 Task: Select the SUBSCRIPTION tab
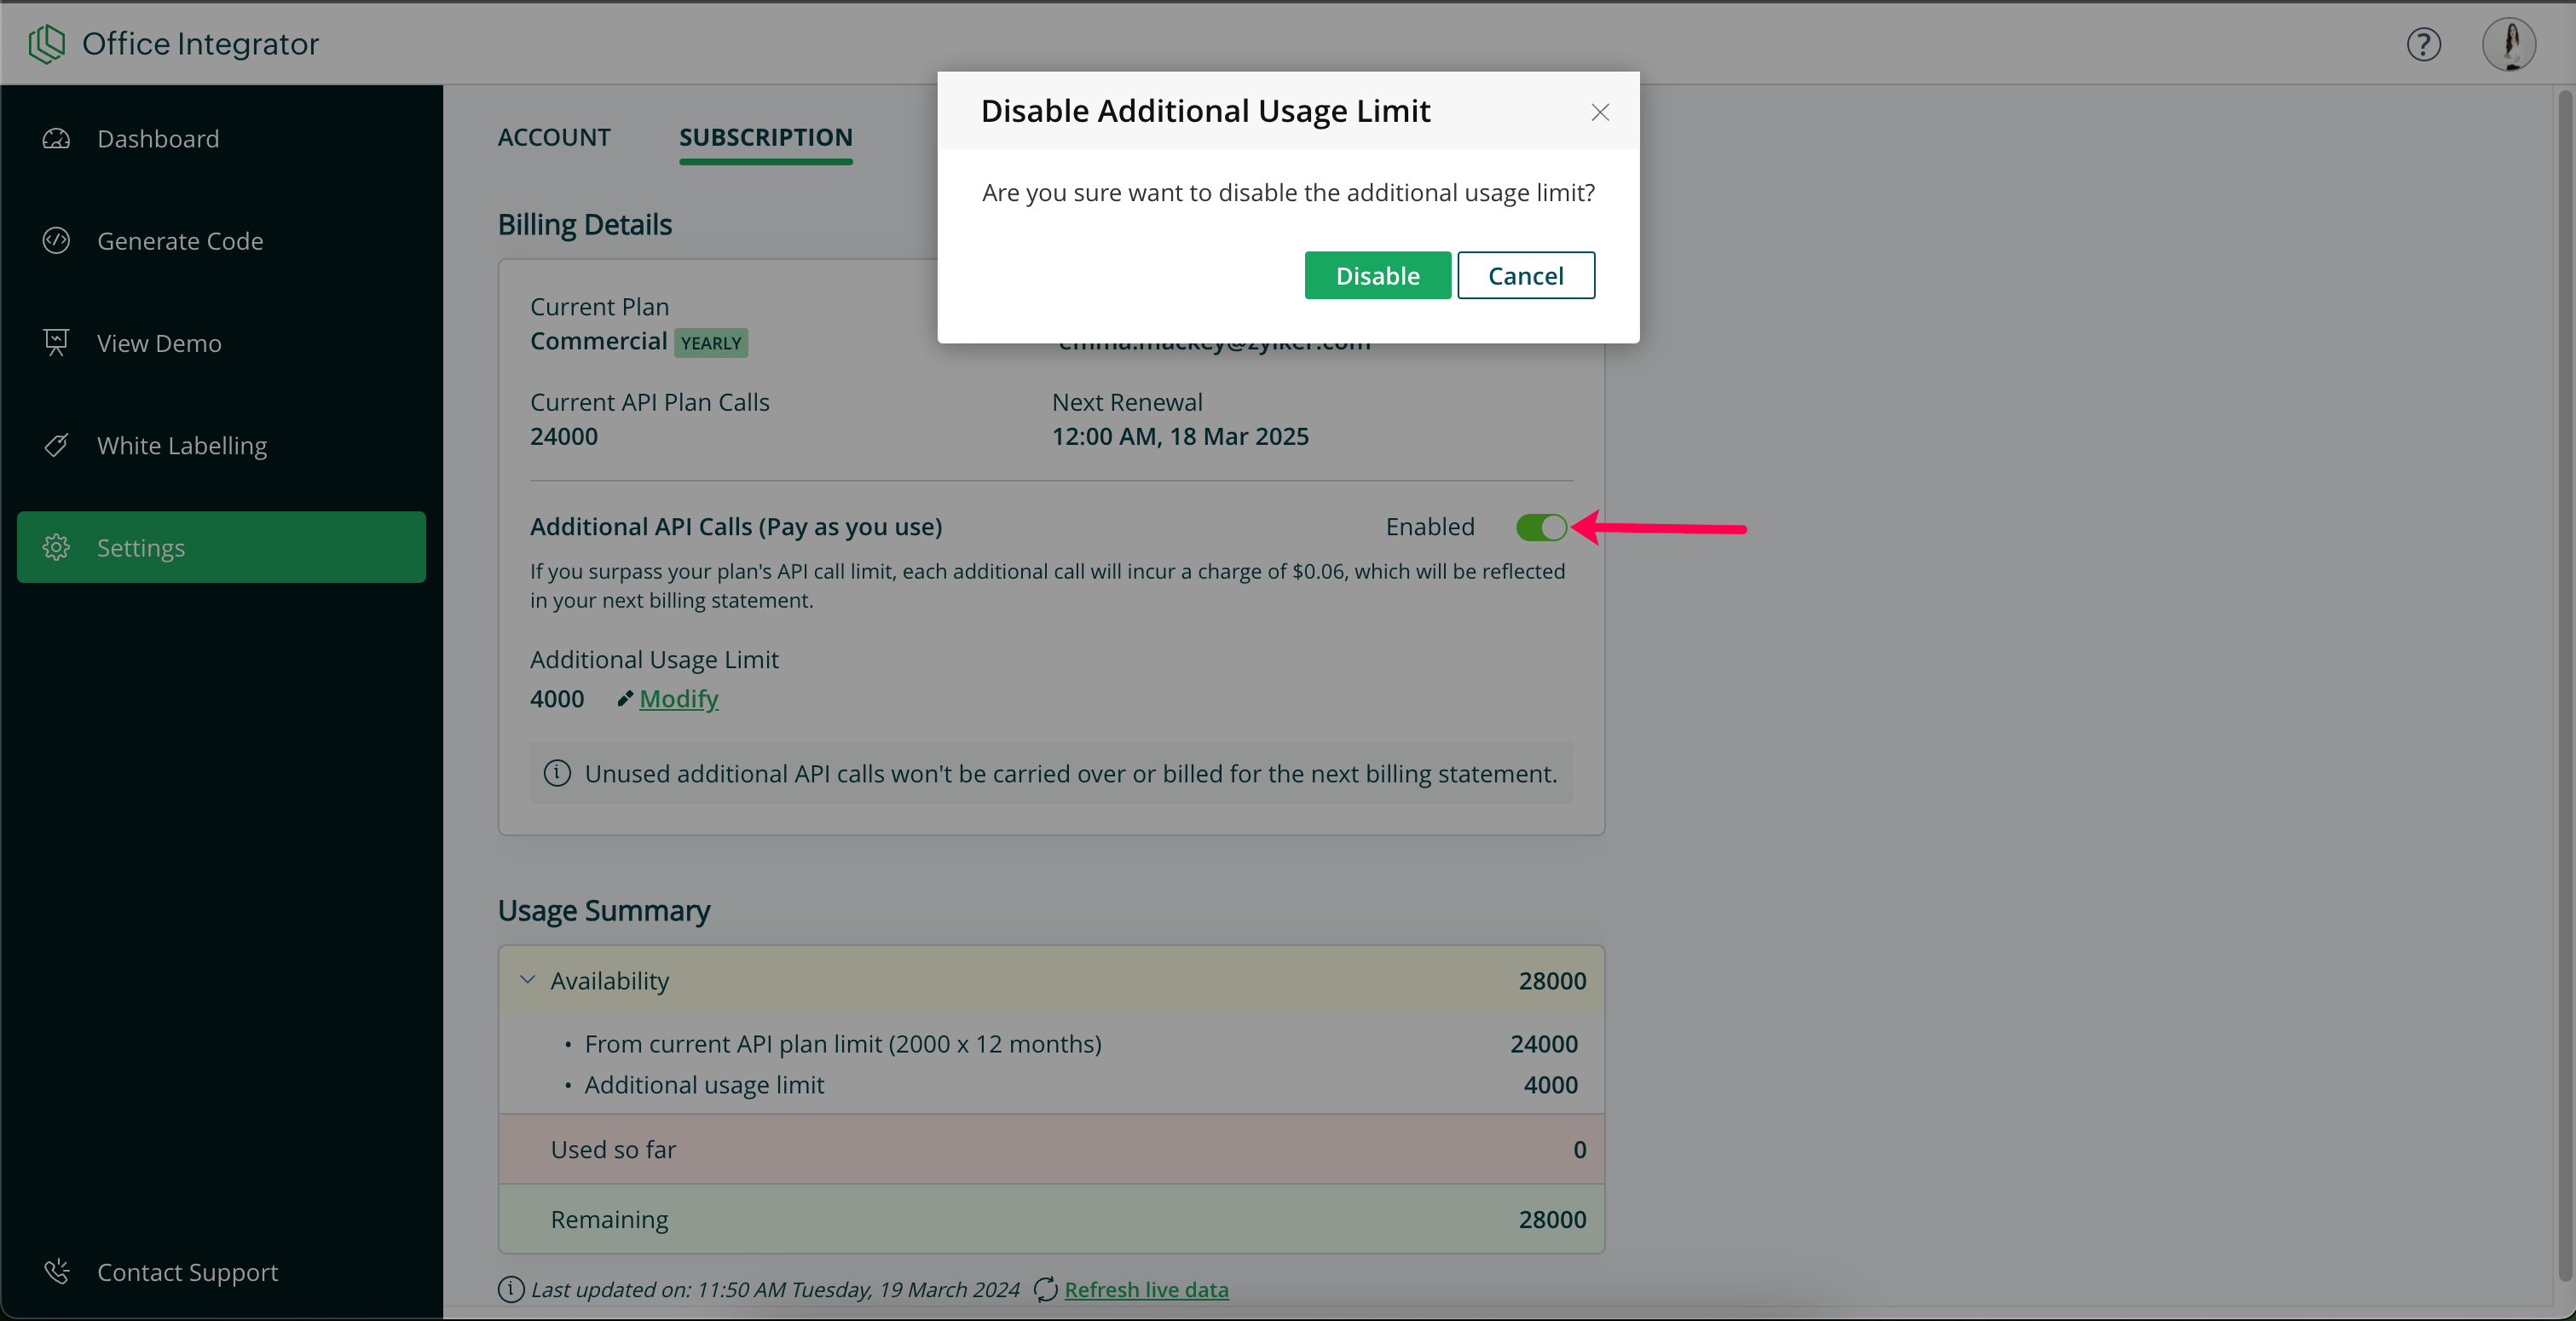coord(765,137)
